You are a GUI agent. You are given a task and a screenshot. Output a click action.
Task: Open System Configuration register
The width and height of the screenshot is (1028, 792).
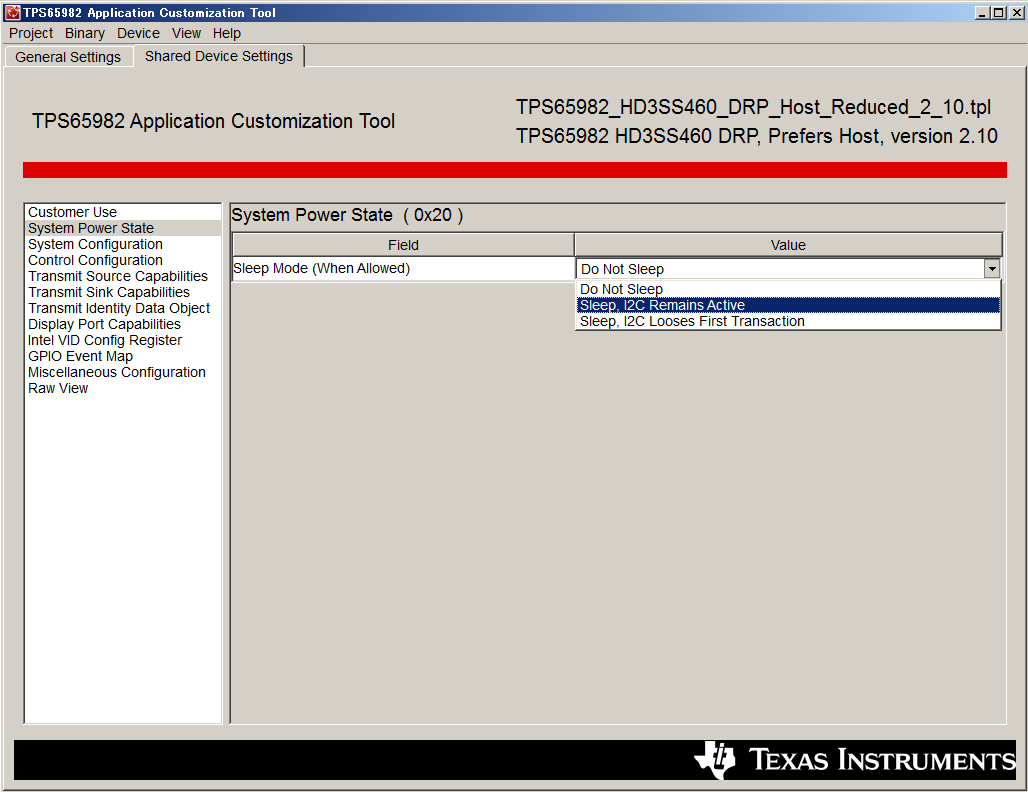point(123,245)
